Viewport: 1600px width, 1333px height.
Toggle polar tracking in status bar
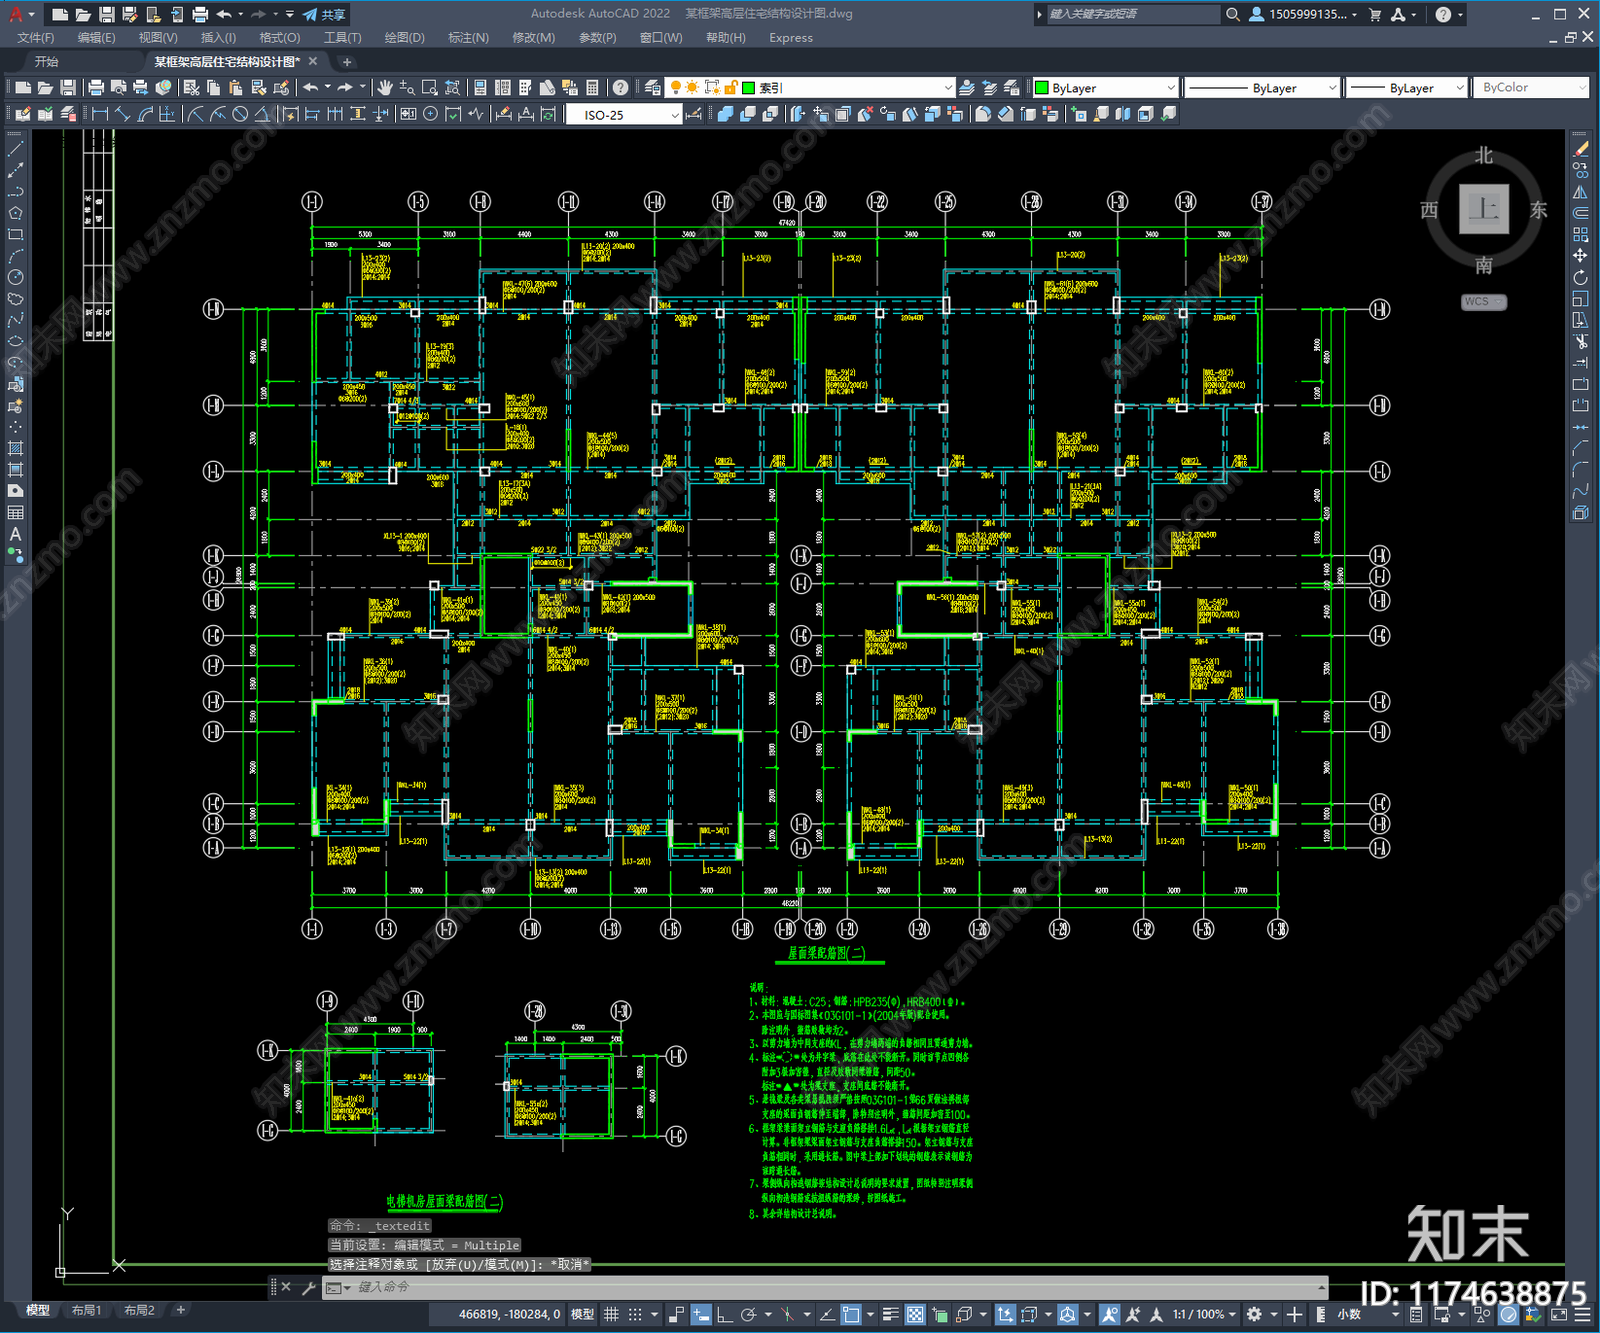click(748, 1314)
